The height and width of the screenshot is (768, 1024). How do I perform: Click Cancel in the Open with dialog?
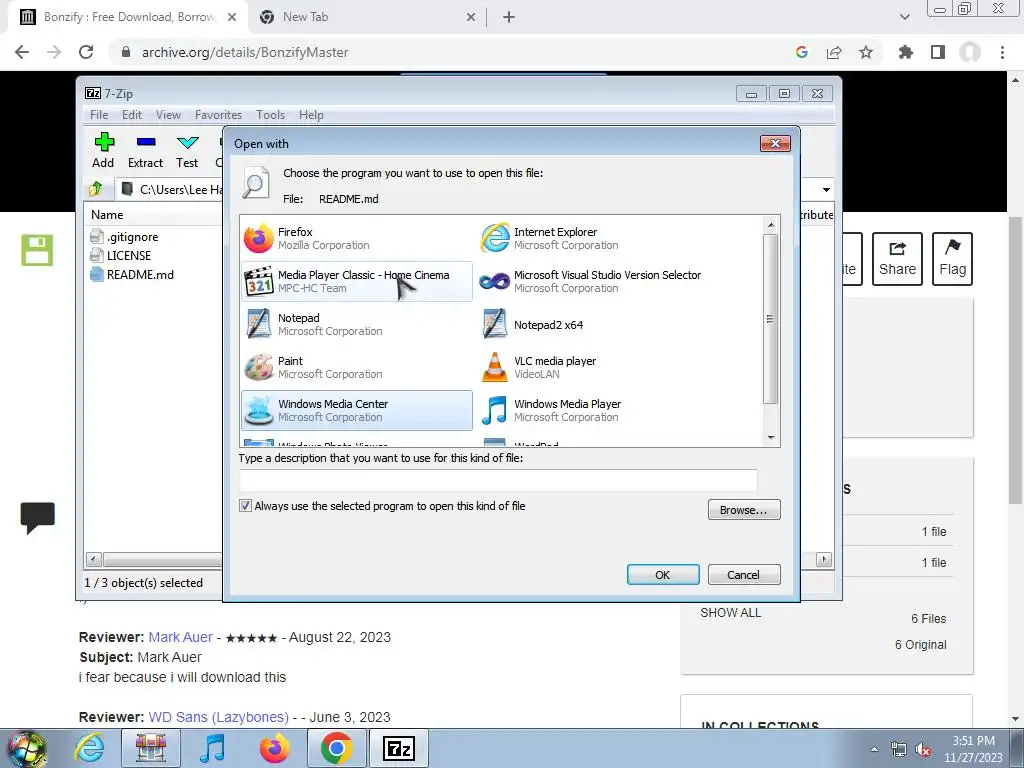point(744,575)
